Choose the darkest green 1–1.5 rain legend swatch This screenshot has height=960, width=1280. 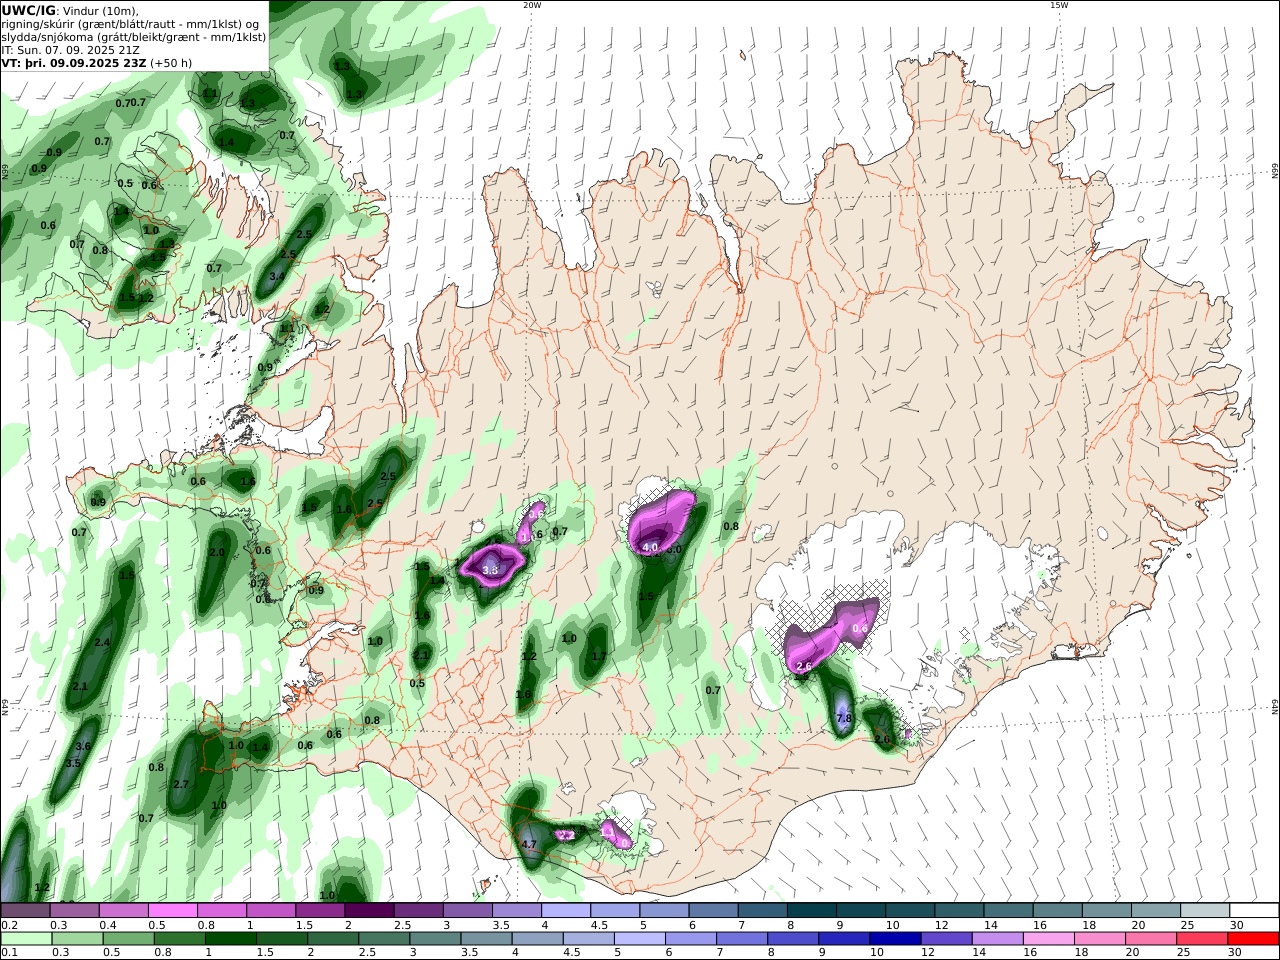[x=230, y=939]
